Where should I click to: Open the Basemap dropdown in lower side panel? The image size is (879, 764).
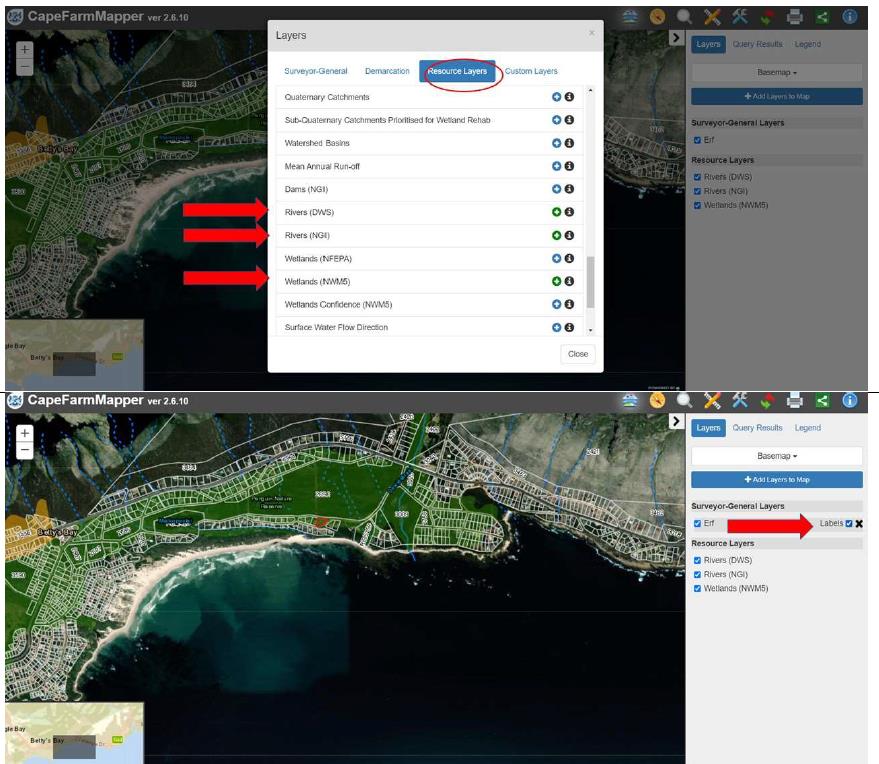pyautogui.click(x=776, y=455)
